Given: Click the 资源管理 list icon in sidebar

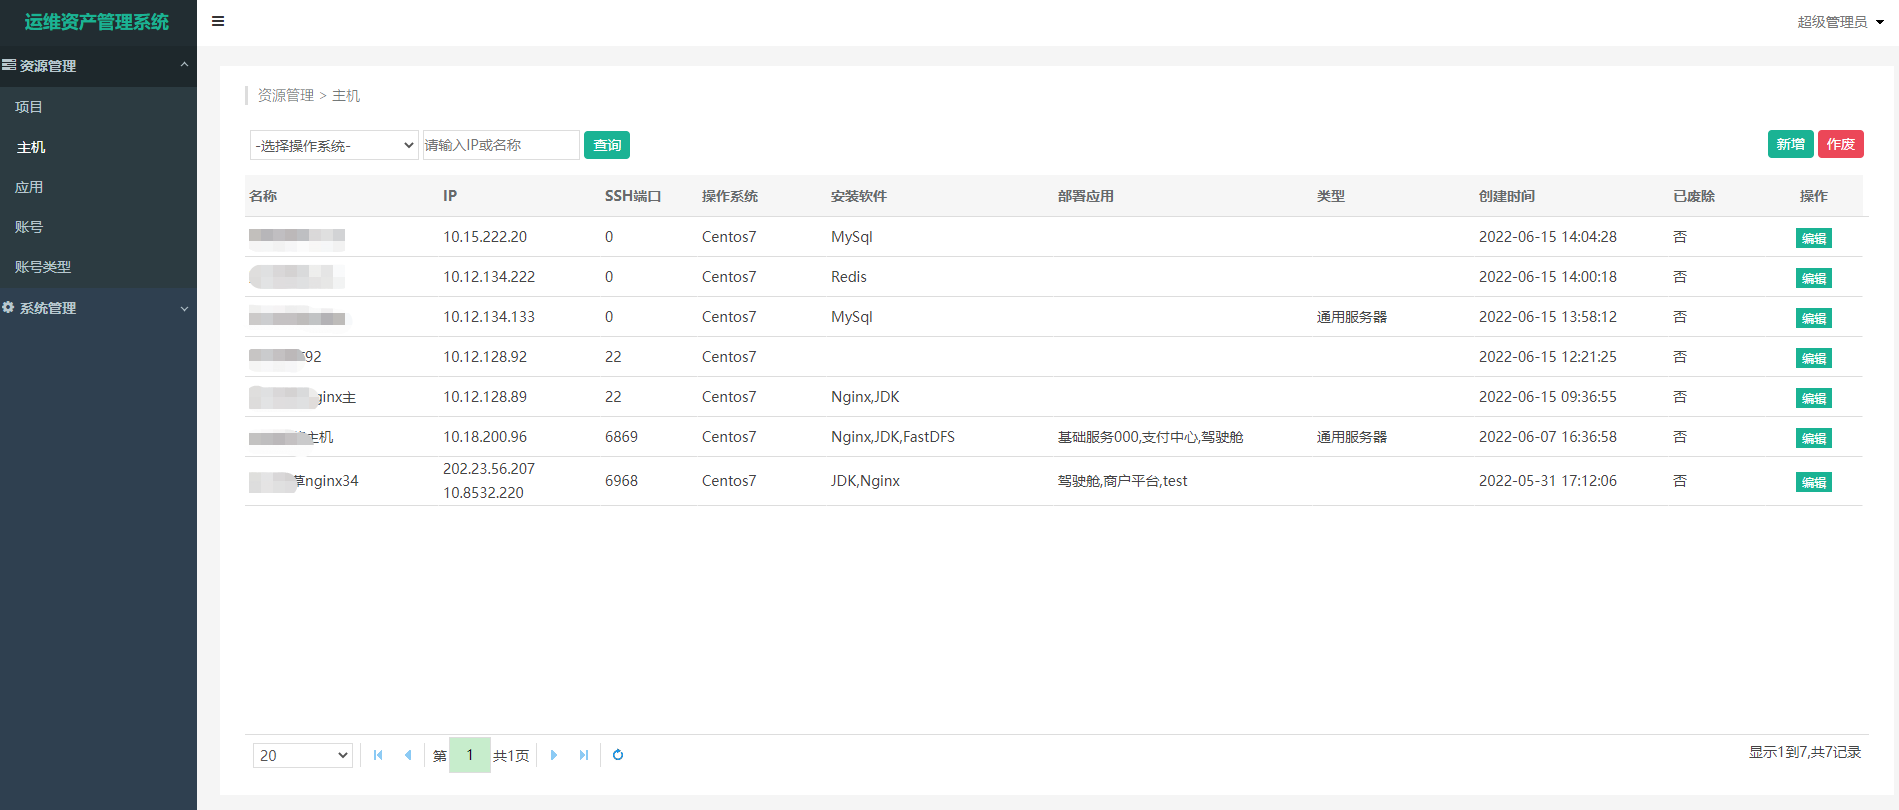Looking at the screenshot, I should coord(9,65).
